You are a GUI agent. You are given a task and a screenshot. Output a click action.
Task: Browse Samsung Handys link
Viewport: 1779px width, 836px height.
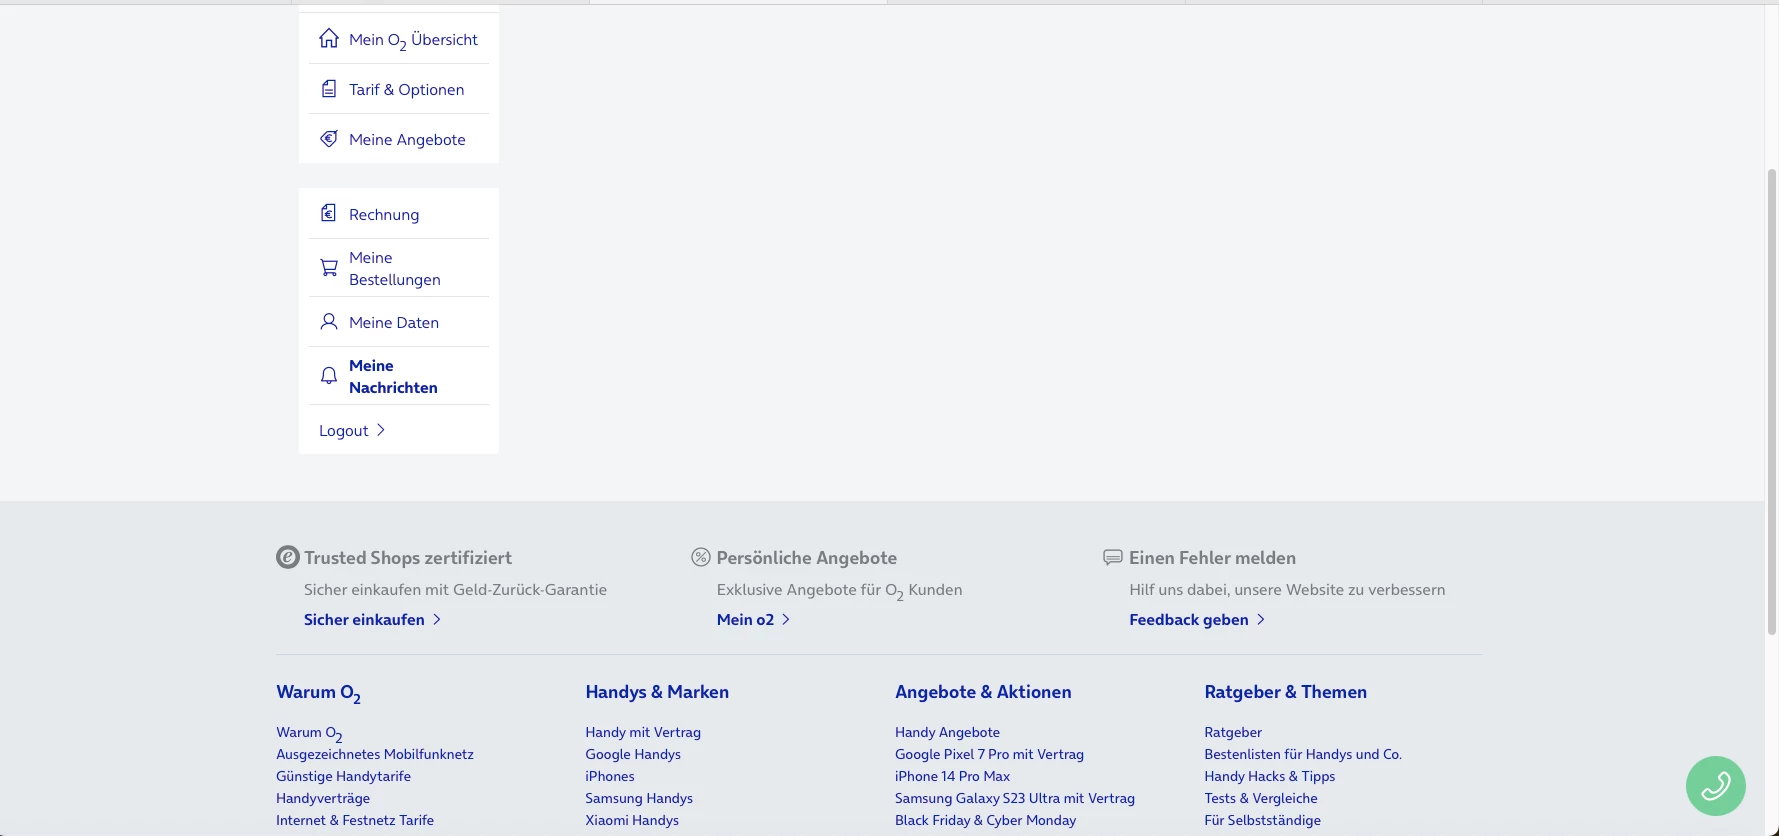639,798
